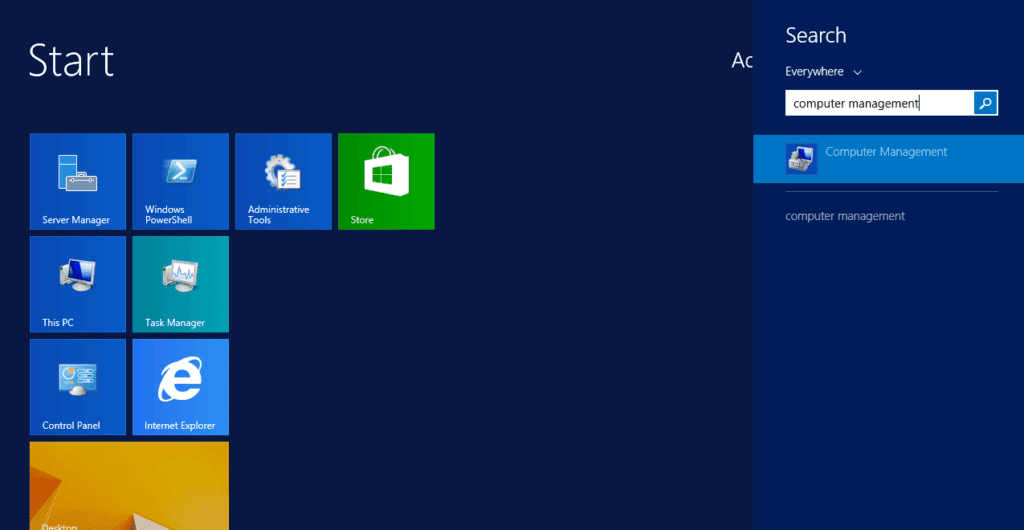Open the green Store tile
The image size is (1024, 530).
[387, 181]
